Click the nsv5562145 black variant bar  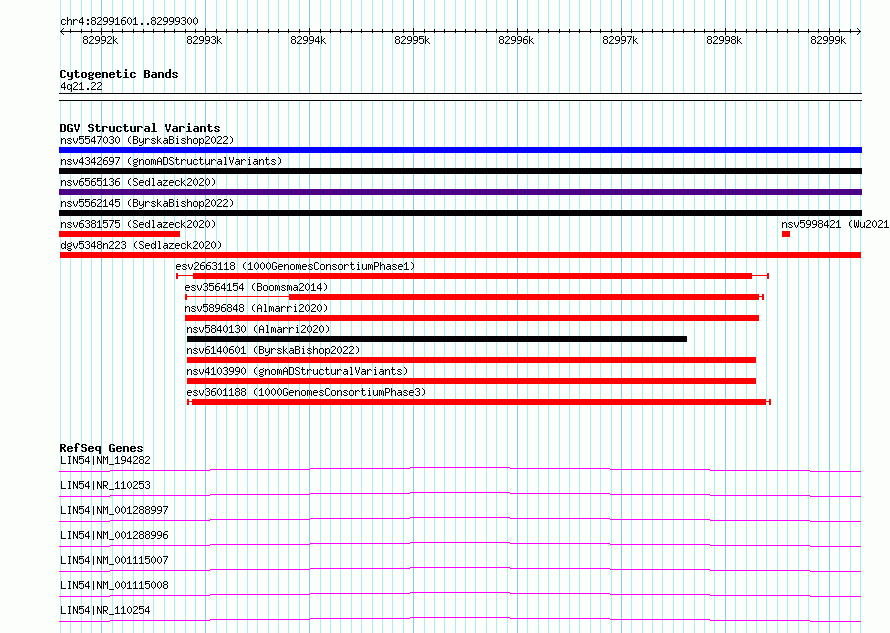pyautogui.click(x=460, y=213)
